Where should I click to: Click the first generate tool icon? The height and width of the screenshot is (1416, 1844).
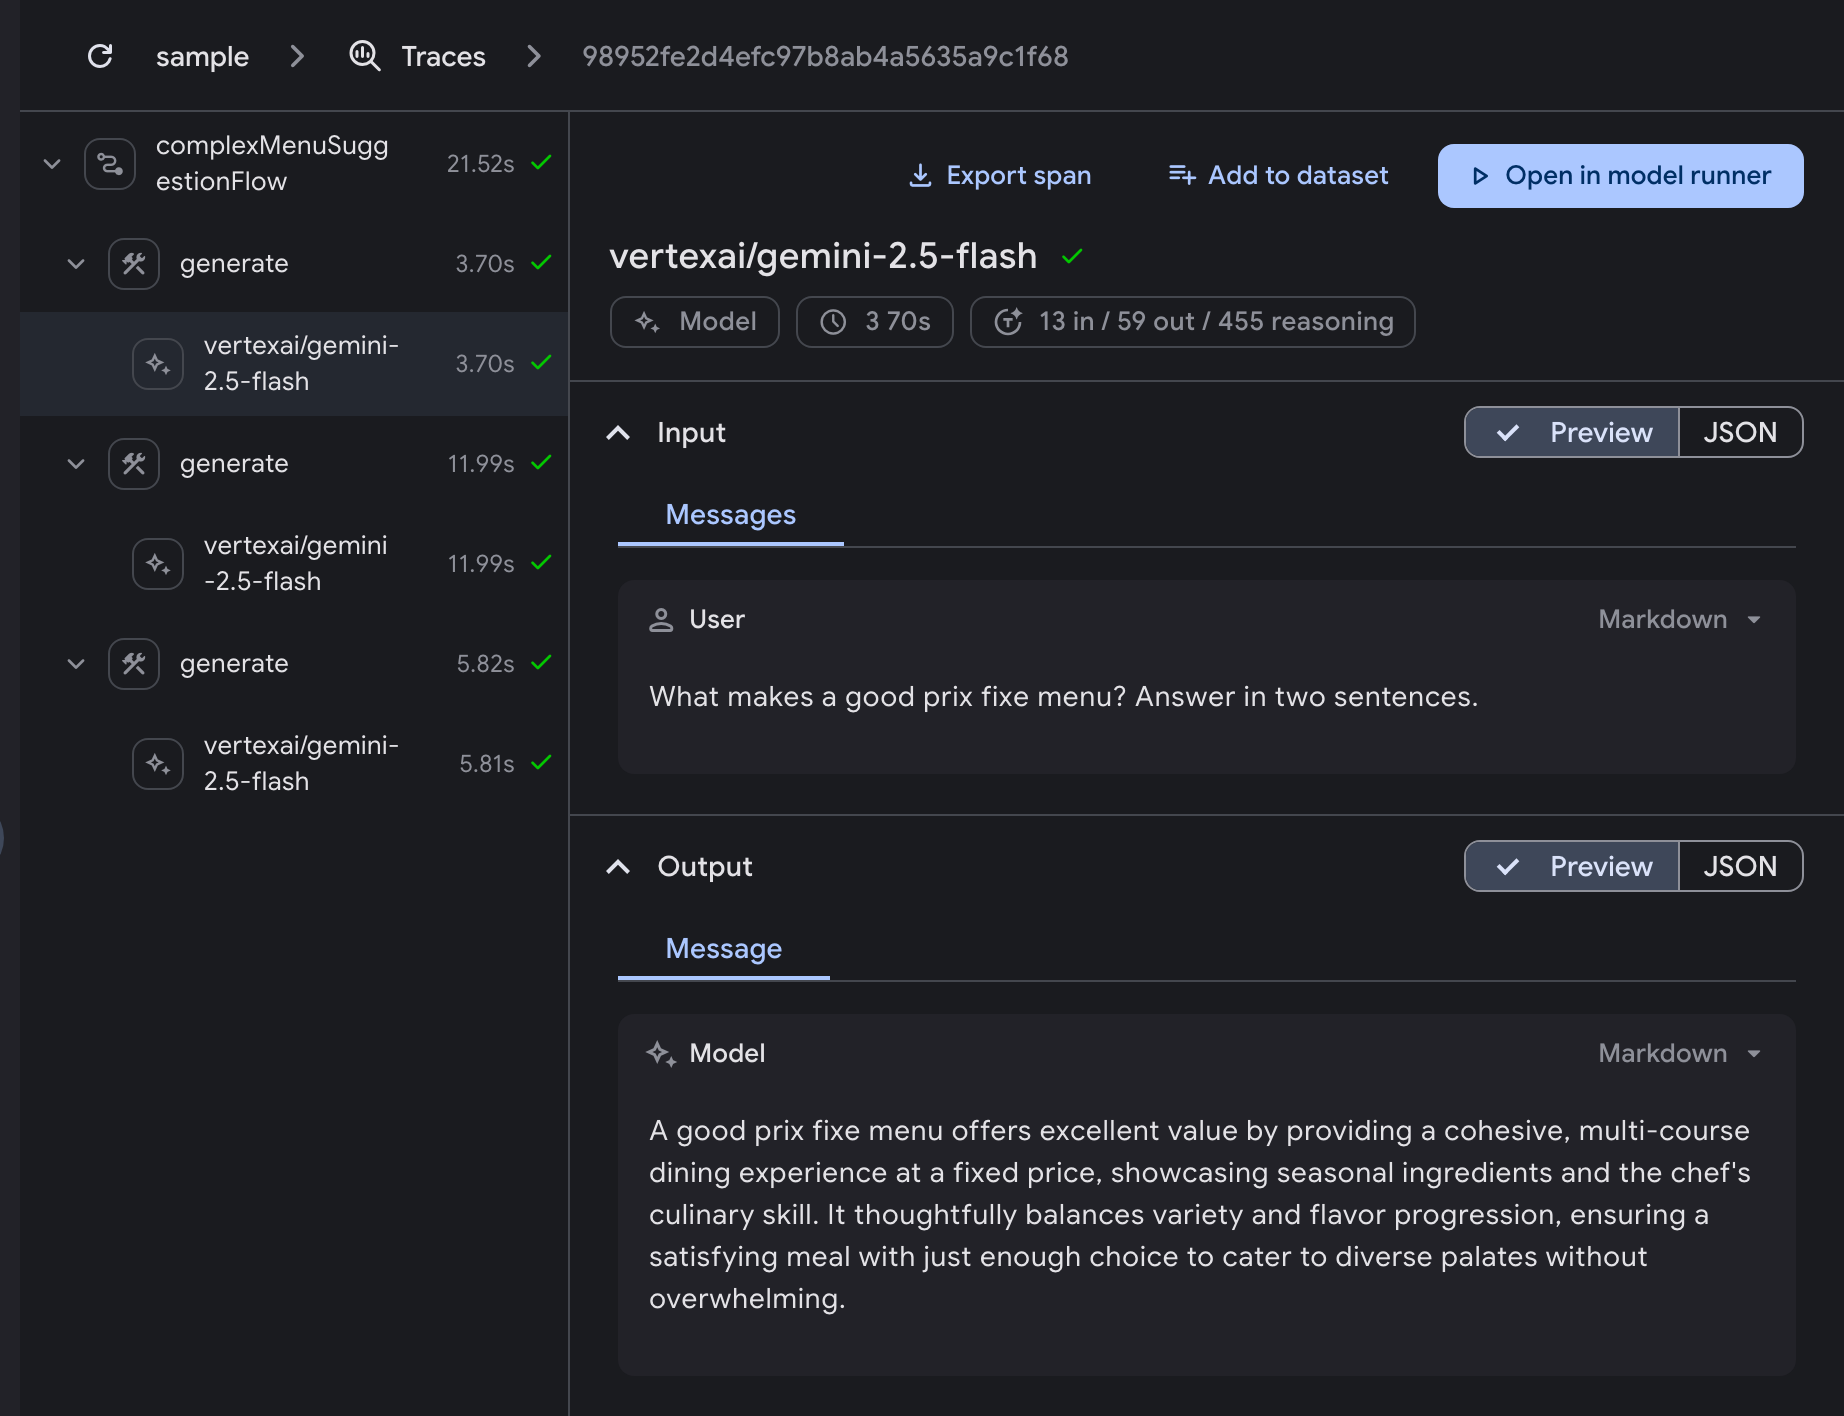tap(134, 264)
